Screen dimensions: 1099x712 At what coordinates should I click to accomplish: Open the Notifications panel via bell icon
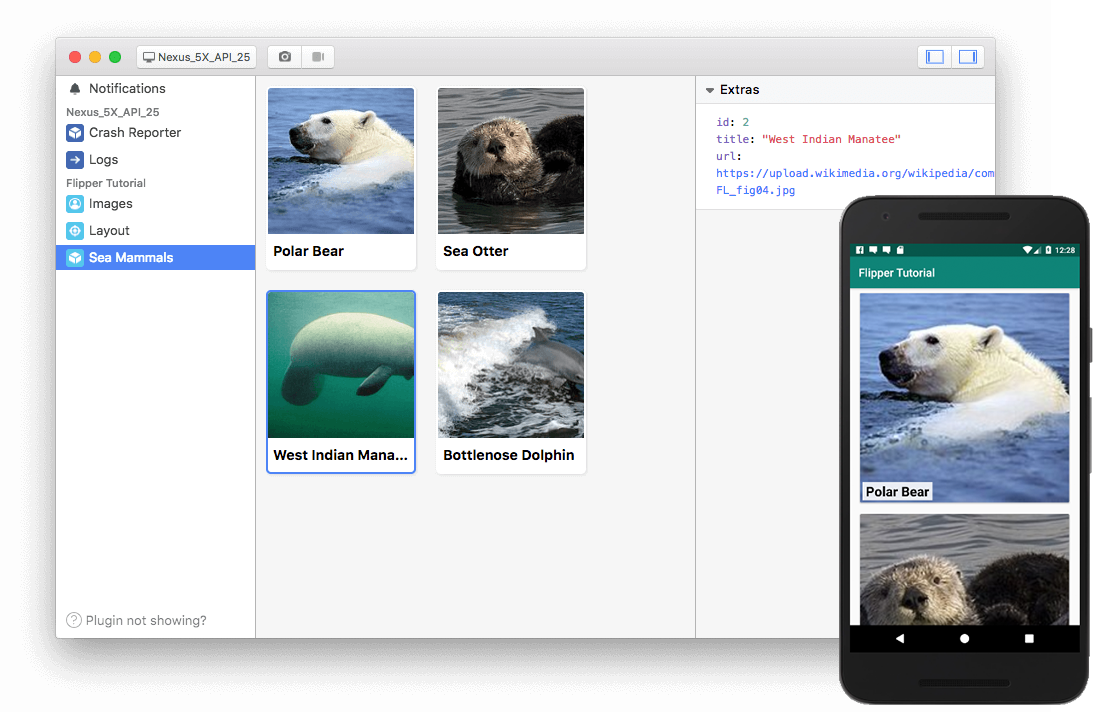(74, 88)
